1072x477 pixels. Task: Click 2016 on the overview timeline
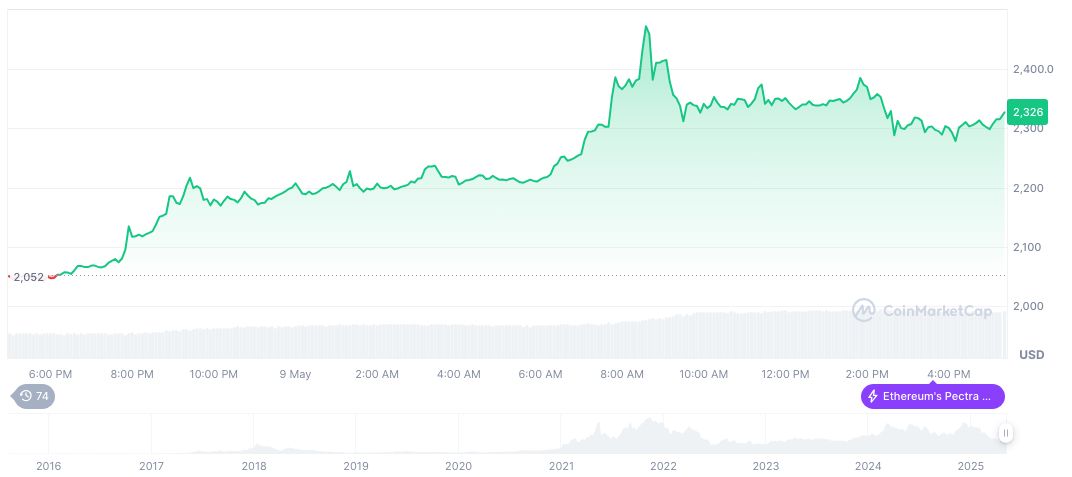[x=48, y=466]
